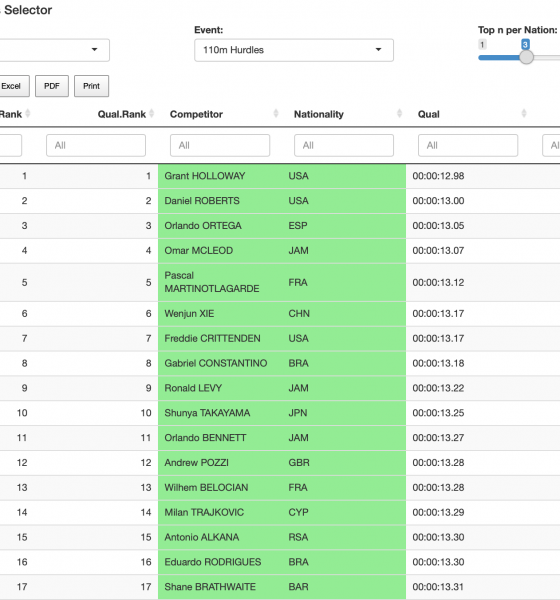Click qualifying time 00:00:13.07
Image resolution: width=560 pixels, height=600 pixels.
click(438, 251)
